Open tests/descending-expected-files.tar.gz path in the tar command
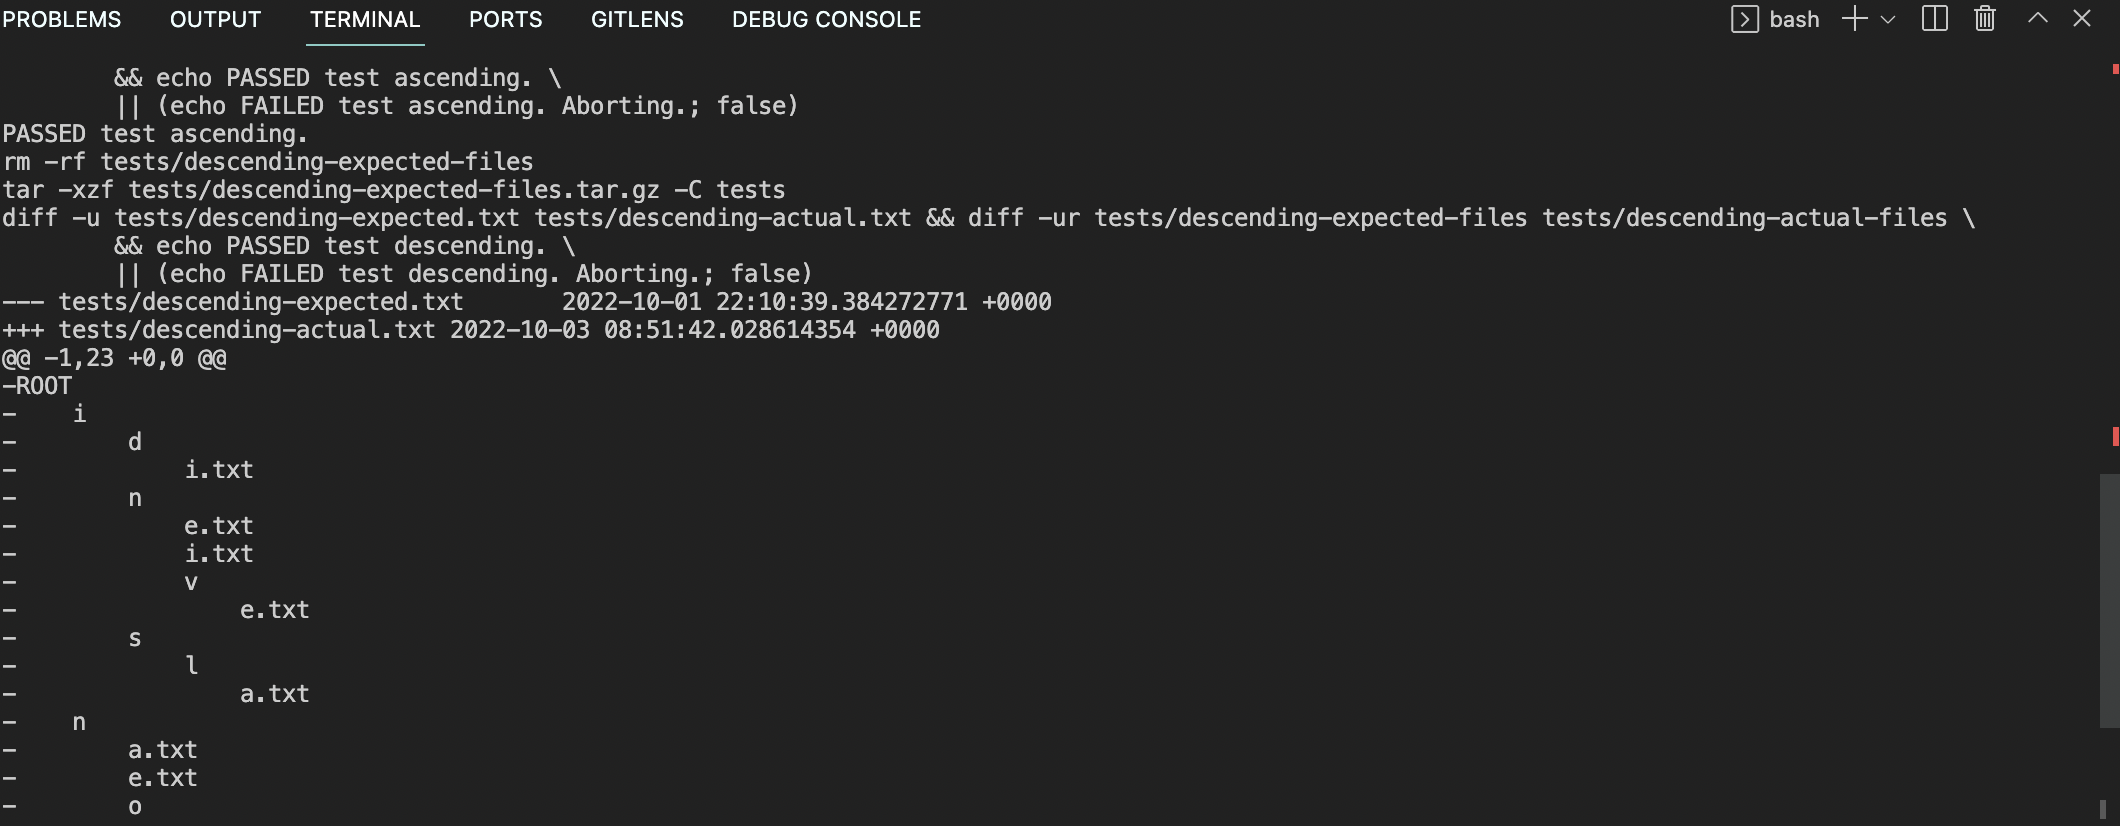The height and width of the screenshot is (826, 2120). tap(394, 190)
